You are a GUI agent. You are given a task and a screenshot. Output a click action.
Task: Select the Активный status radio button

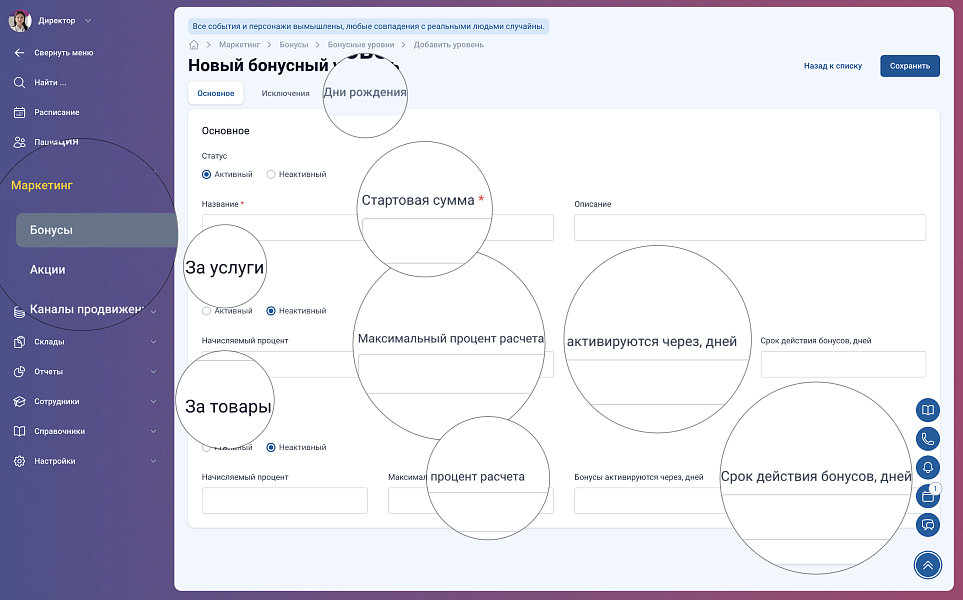point(207,174)
